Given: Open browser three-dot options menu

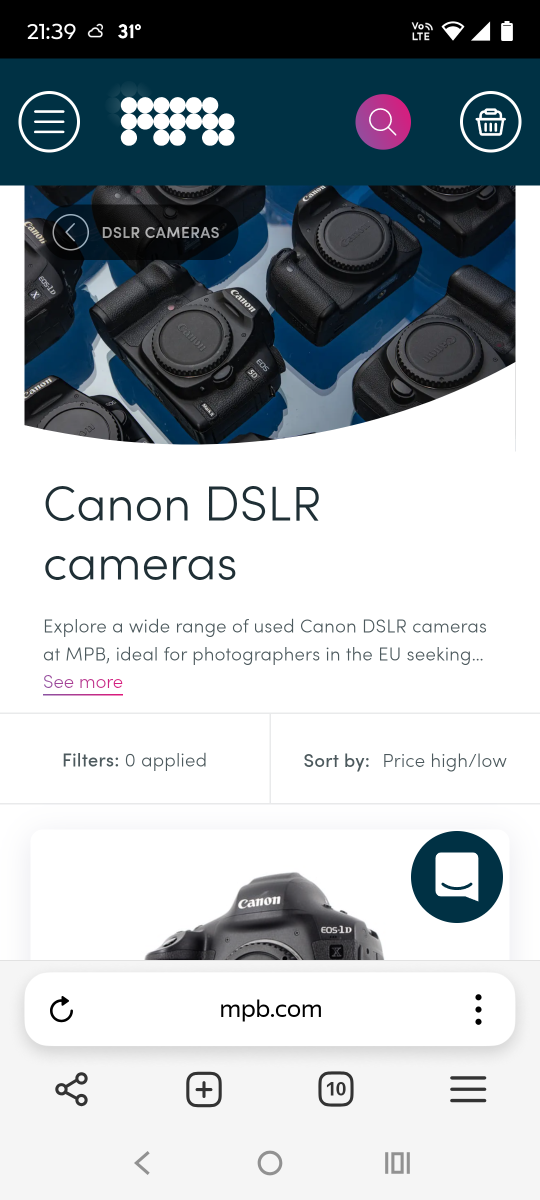Looking at the screenshot, I should (478, 1010).
